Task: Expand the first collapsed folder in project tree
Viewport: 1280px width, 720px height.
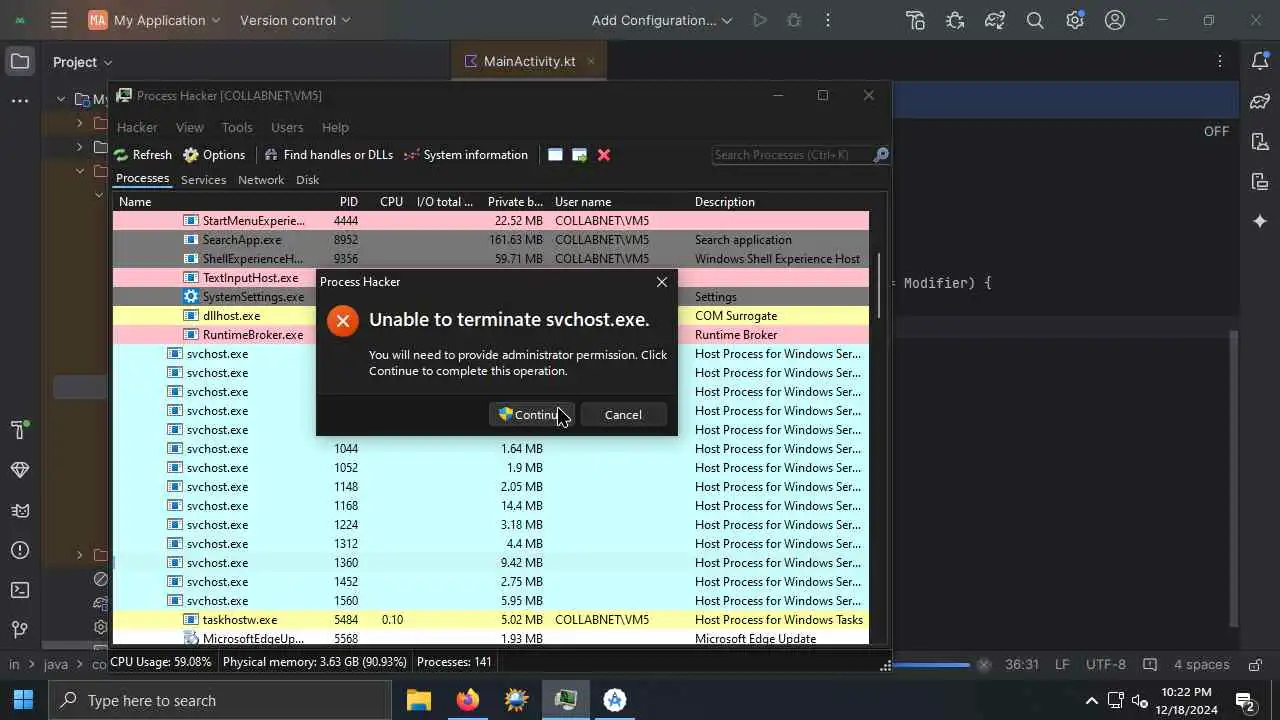Action: pyautogui.click(x=80, y=123)
